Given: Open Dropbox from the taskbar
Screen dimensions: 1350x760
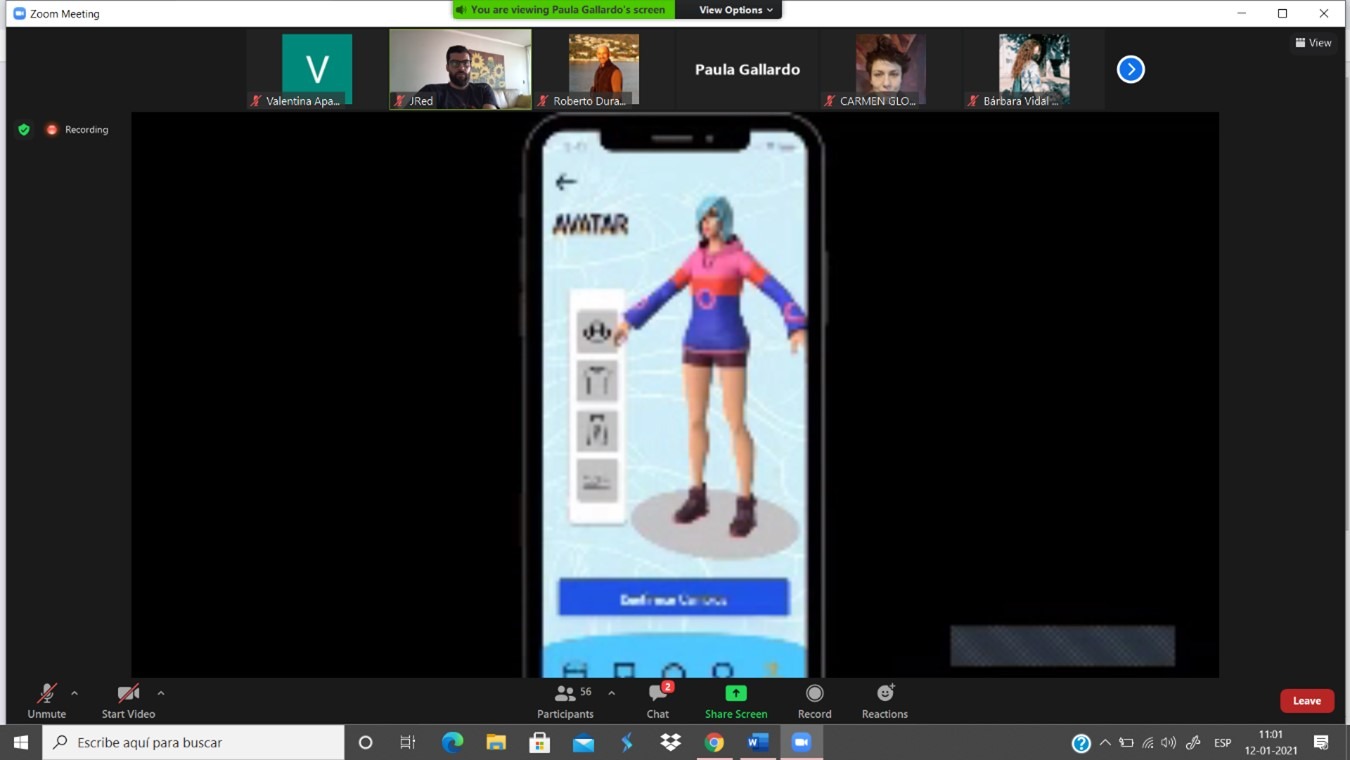Looking at the screenshot, I should point(670,742).
